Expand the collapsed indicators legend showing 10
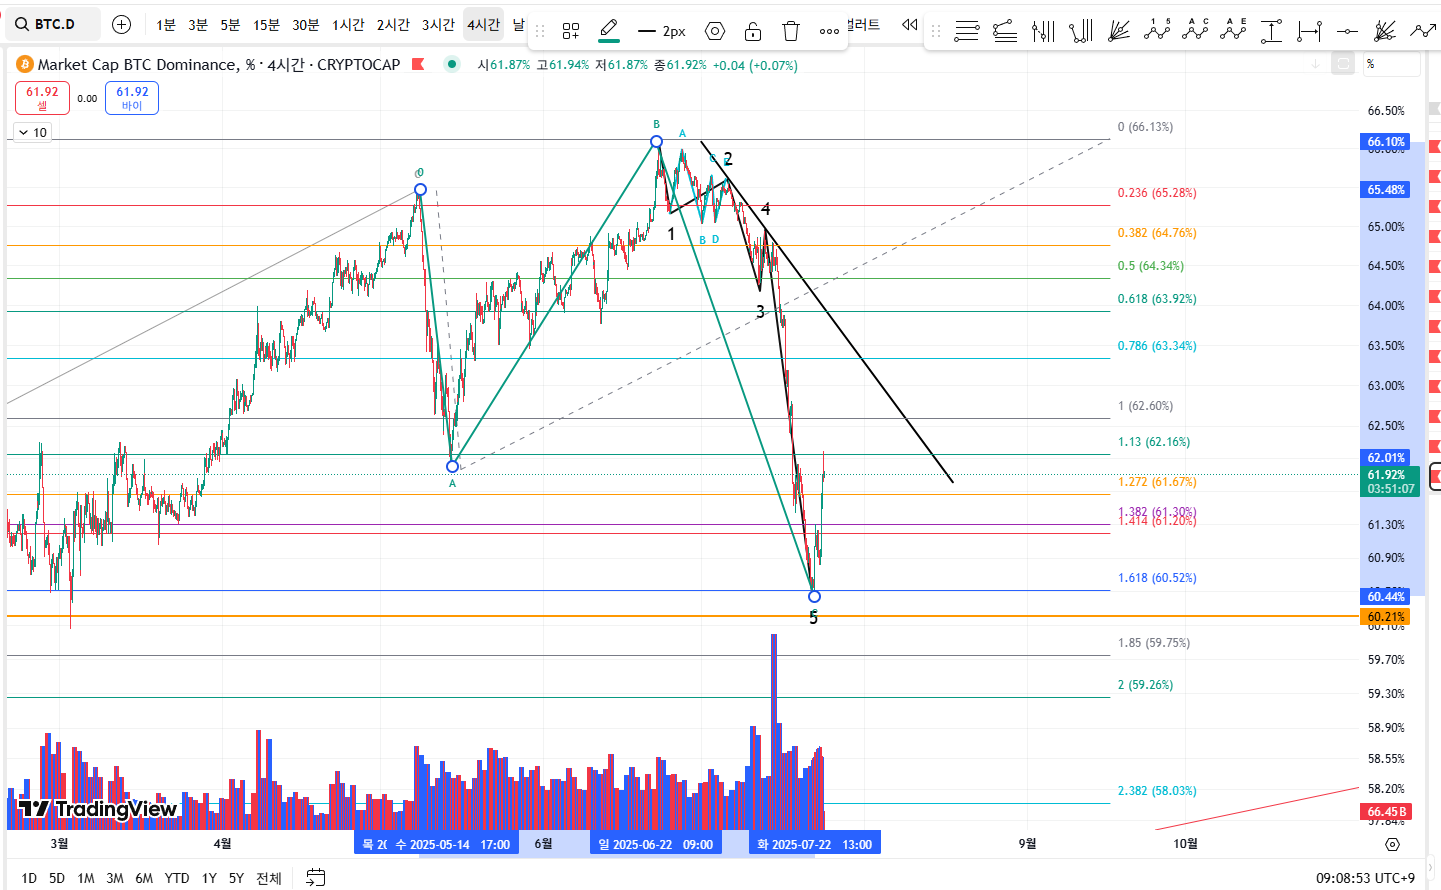The image size is (1441, 890). (32, 132)
